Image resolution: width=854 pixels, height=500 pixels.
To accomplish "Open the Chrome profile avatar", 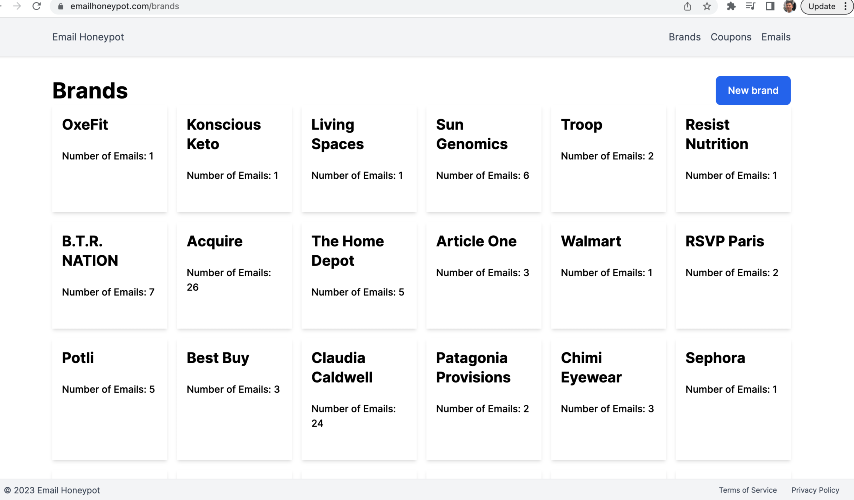I will [x=789, y=6].
